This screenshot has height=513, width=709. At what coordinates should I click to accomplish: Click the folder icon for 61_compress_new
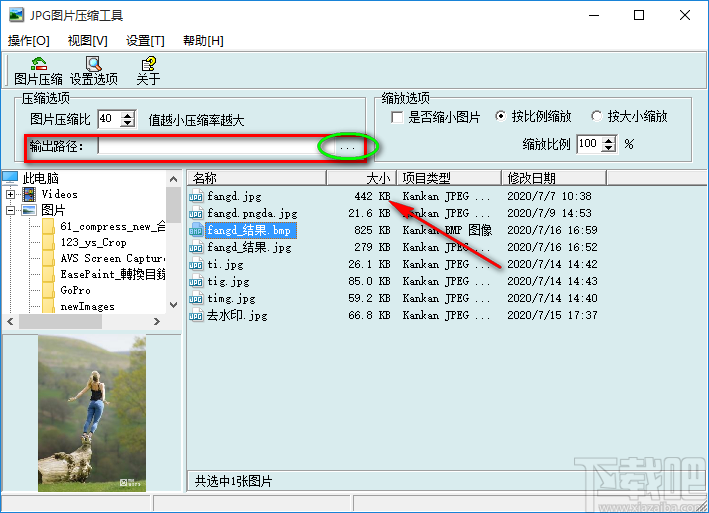point(48,226)
